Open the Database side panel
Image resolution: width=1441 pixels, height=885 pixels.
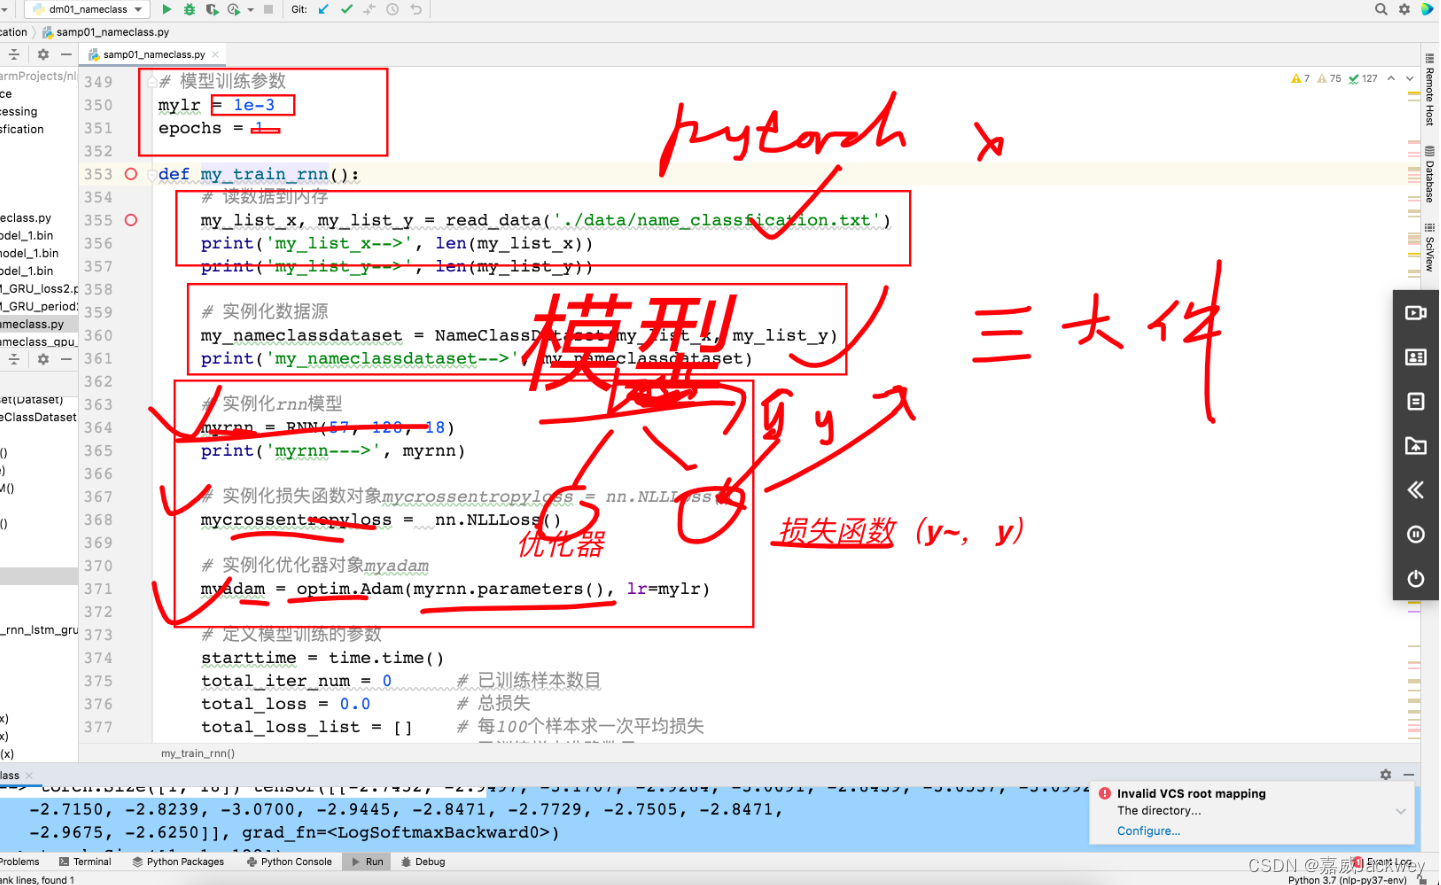[x=1430, y=174]
